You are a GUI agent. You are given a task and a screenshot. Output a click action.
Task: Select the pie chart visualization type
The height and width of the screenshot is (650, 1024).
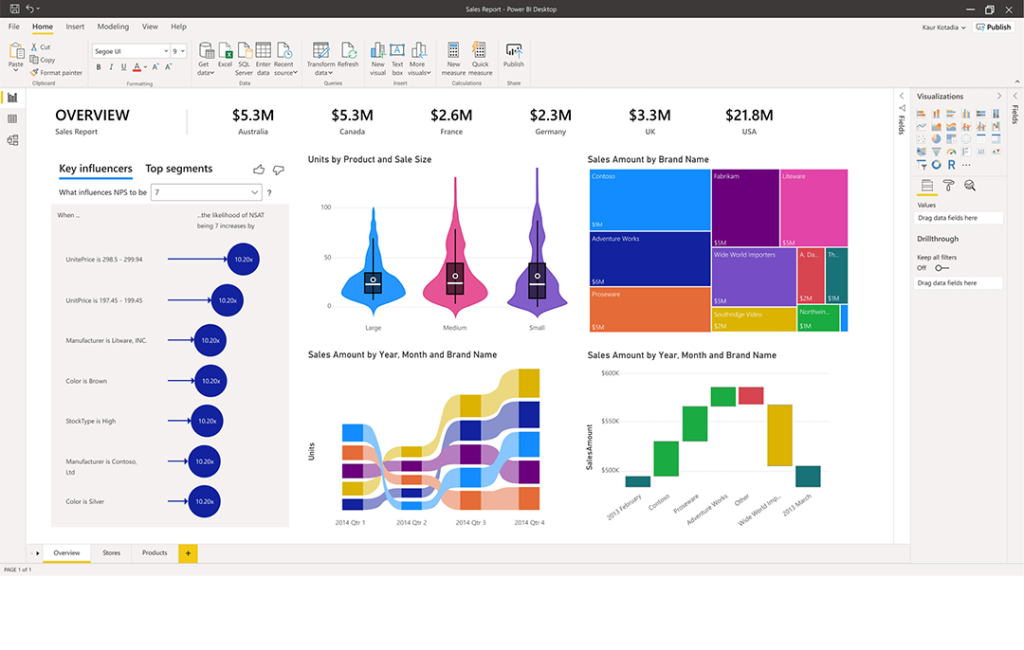(936, 139)
